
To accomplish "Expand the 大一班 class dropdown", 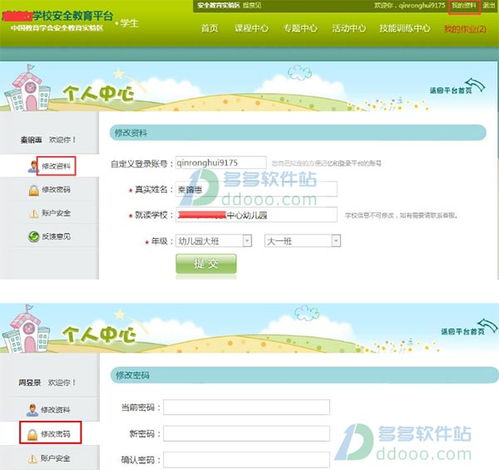I will (x=336, y=241).
